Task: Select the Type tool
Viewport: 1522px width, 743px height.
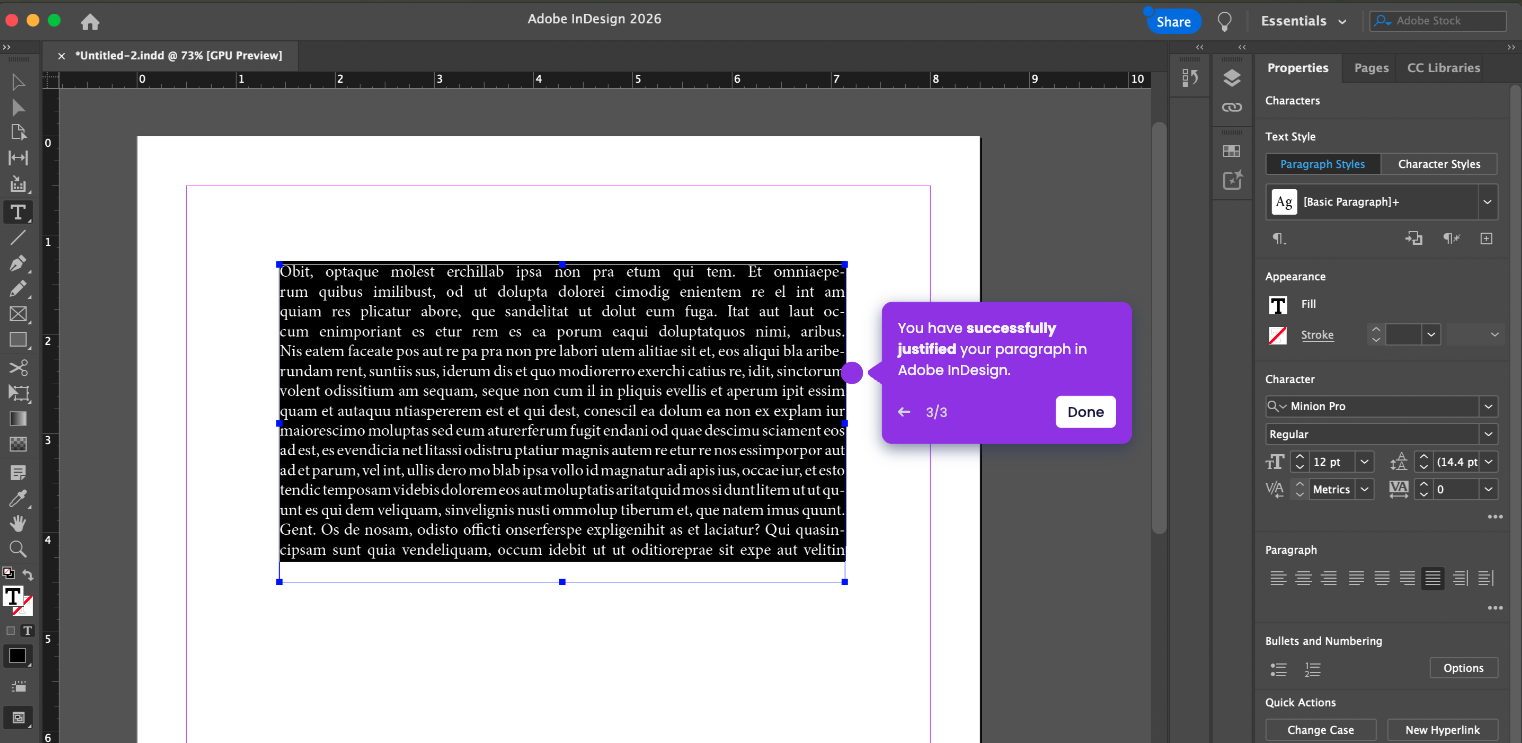Action: pos(18,212)
